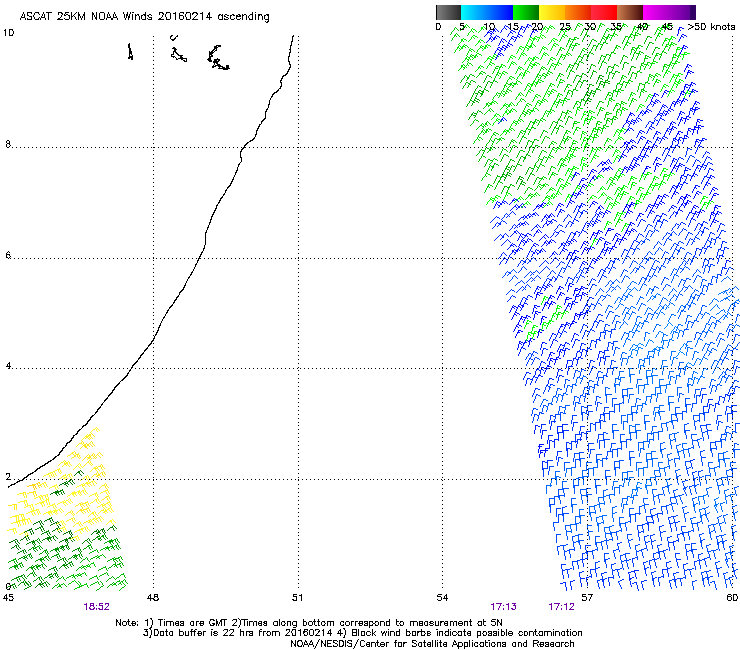Image resolution: width=740 pixels, height=650 pixels.
Task: Click the longitude label '60' on bottom axis
Action: pyautogui.click(x=732, y=598)
